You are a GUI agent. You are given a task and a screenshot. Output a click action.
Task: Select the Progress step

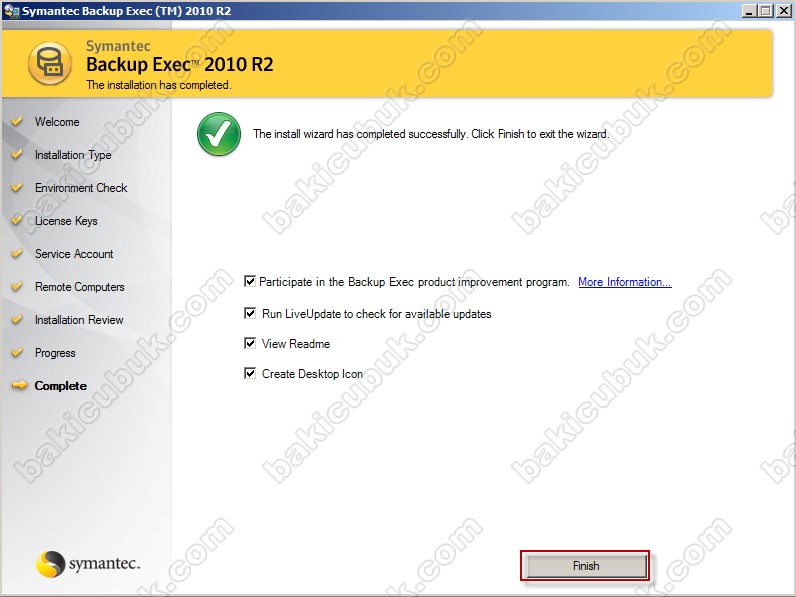(55, 353)
